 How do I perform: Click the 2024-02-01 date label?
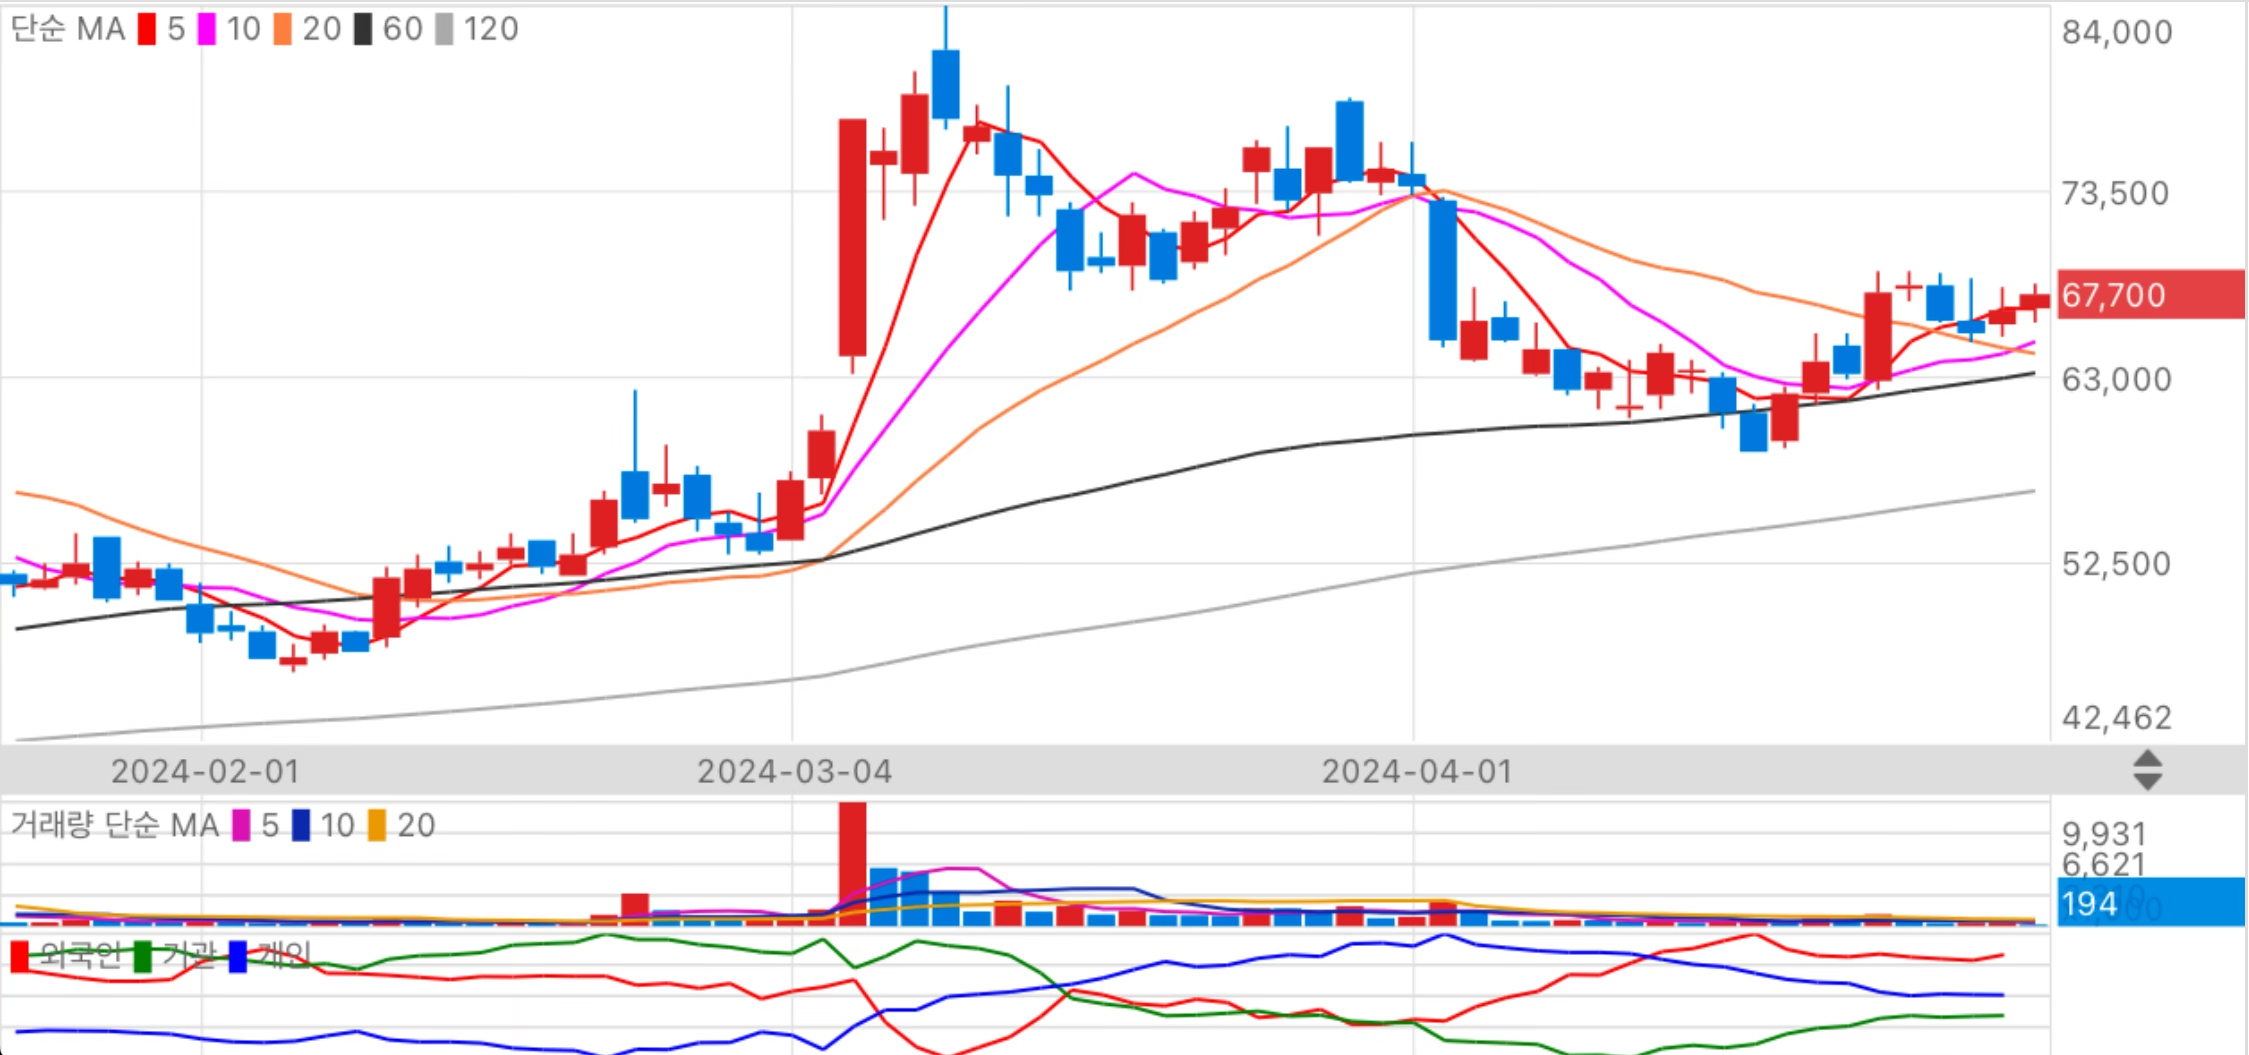pyautogui.click(x=205, y=771)
